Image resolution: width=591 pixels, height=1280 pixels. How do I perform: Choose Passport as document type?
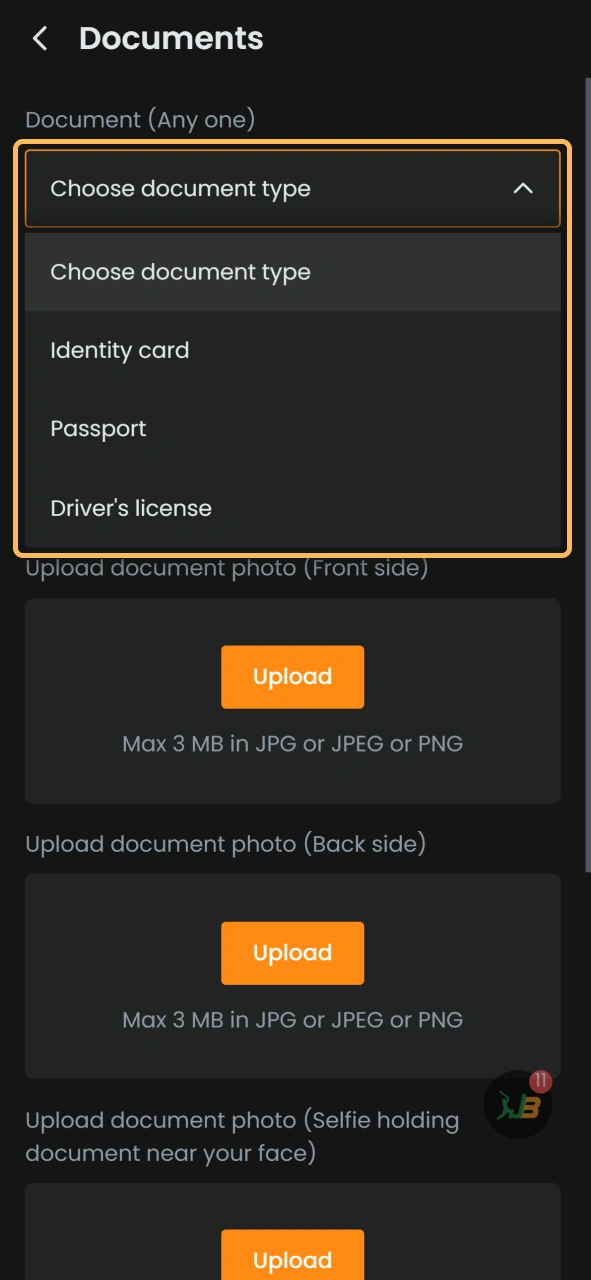(x=98, y=428)
